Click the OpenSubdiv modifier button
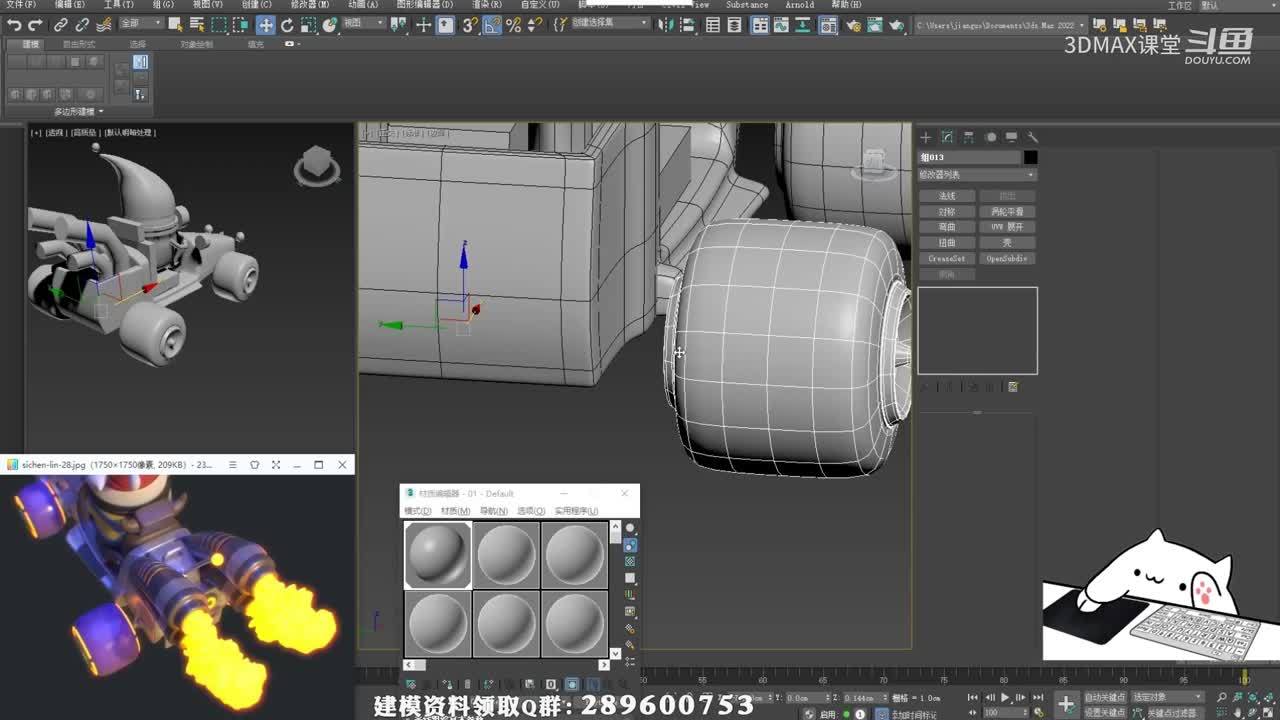The height and width of the screenshot is (720, 1280). [1007, 258]
